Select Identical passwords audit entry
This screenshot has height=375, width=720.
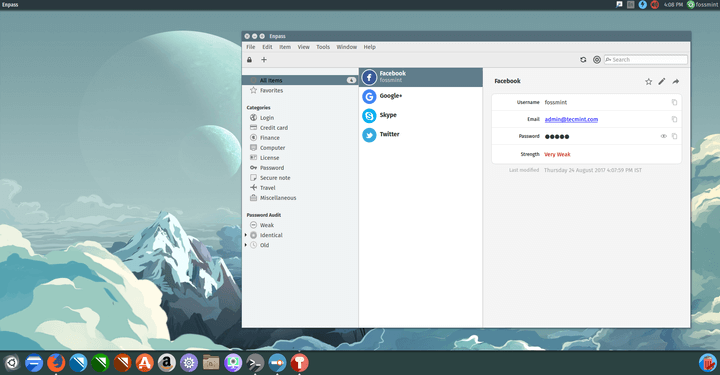point(271,235)
